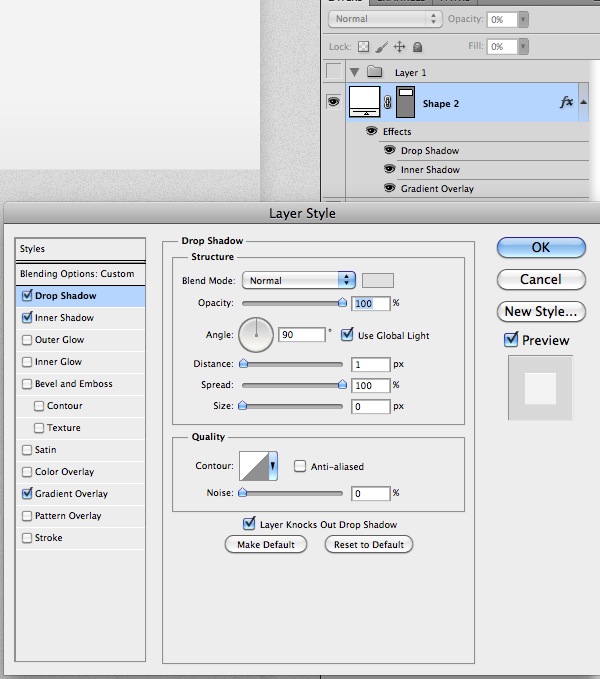Click lock position move icon

coord(400,47)
